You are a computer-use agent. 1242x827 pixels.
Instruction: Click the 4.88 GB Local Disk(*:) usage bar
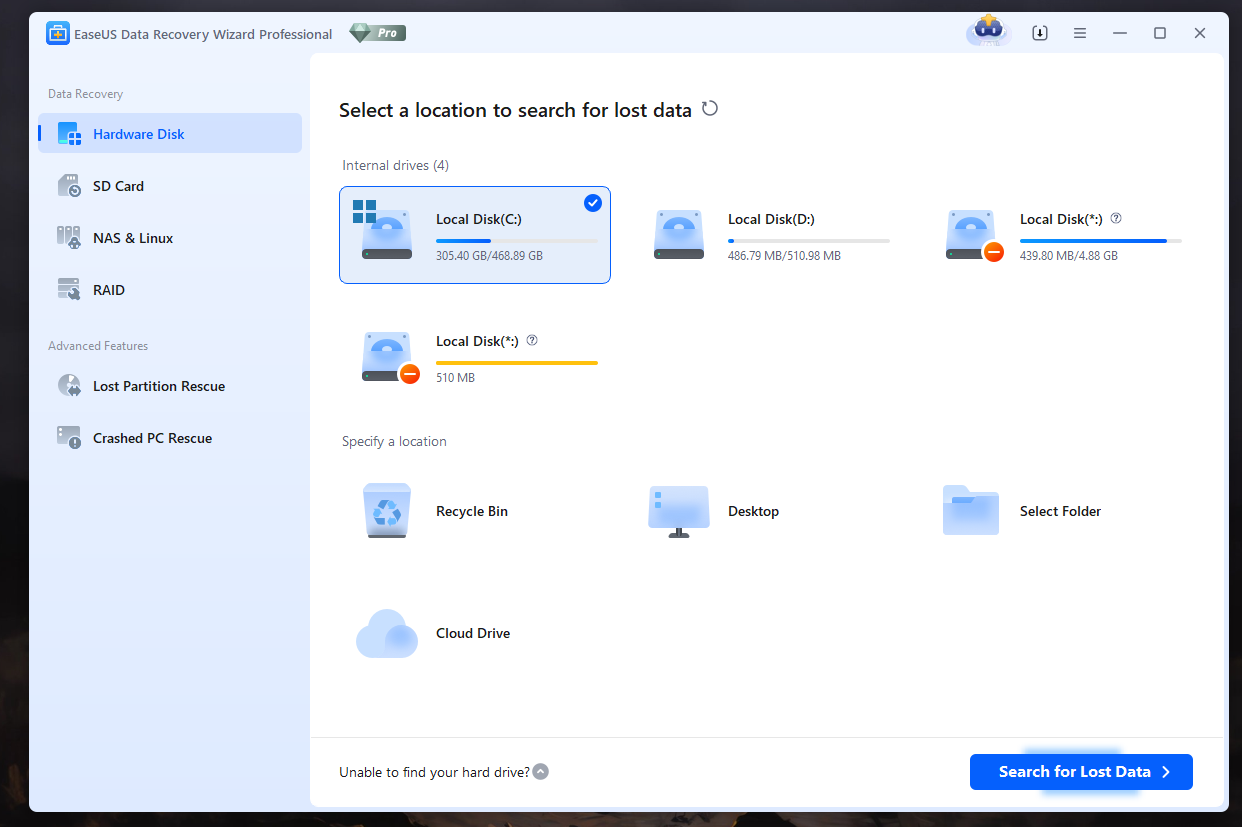click(x=1101, y=241)
